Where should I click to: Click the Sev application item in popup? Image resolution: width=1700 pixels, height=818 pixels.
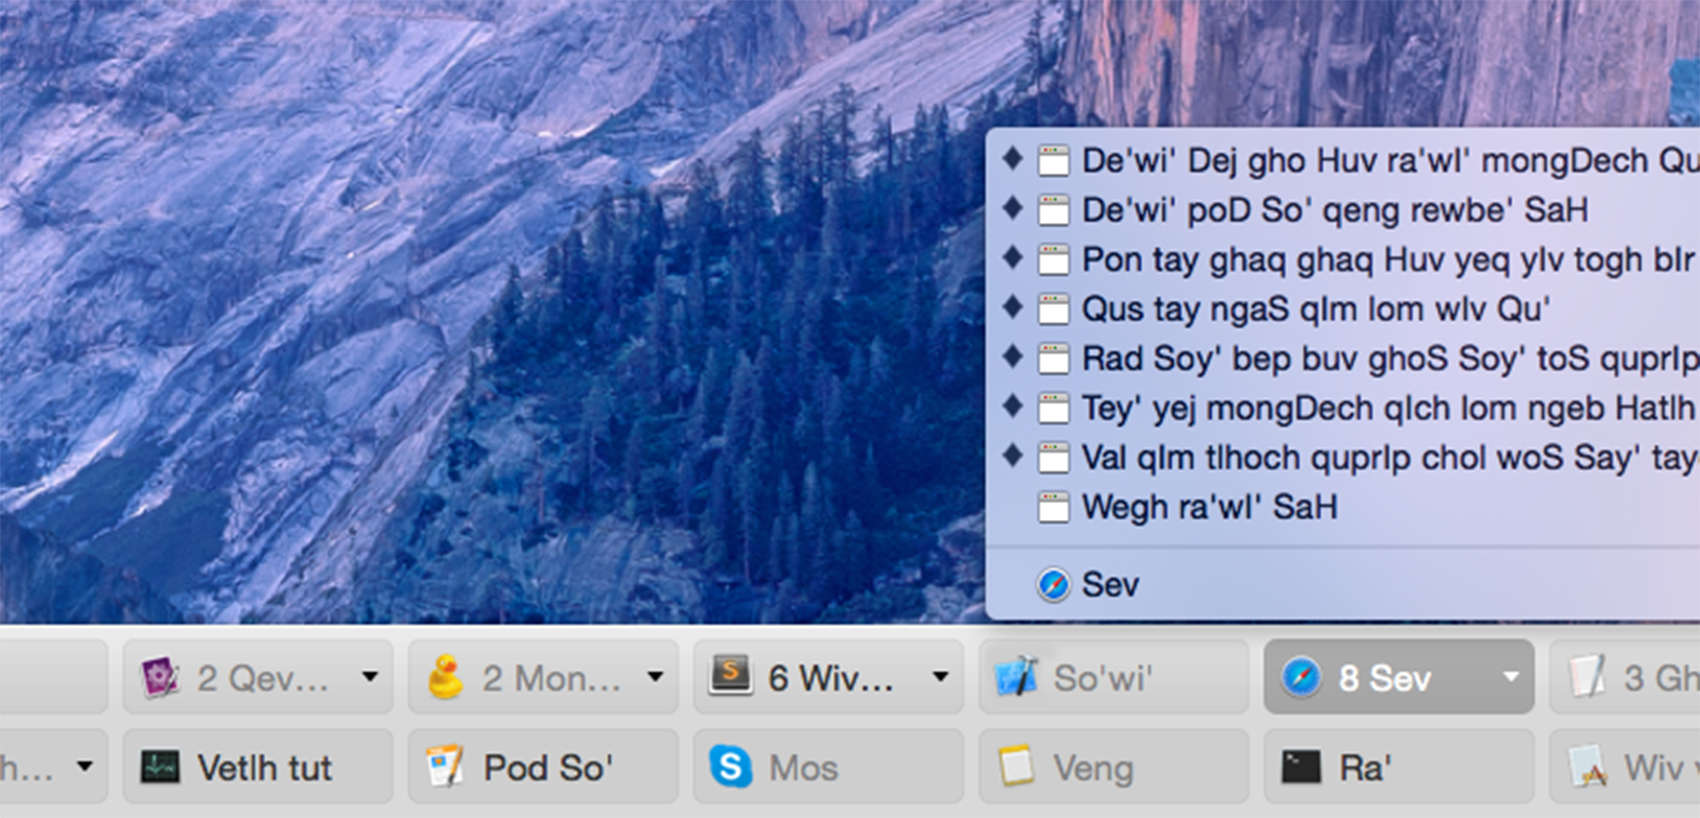(x=1110, y=585)
